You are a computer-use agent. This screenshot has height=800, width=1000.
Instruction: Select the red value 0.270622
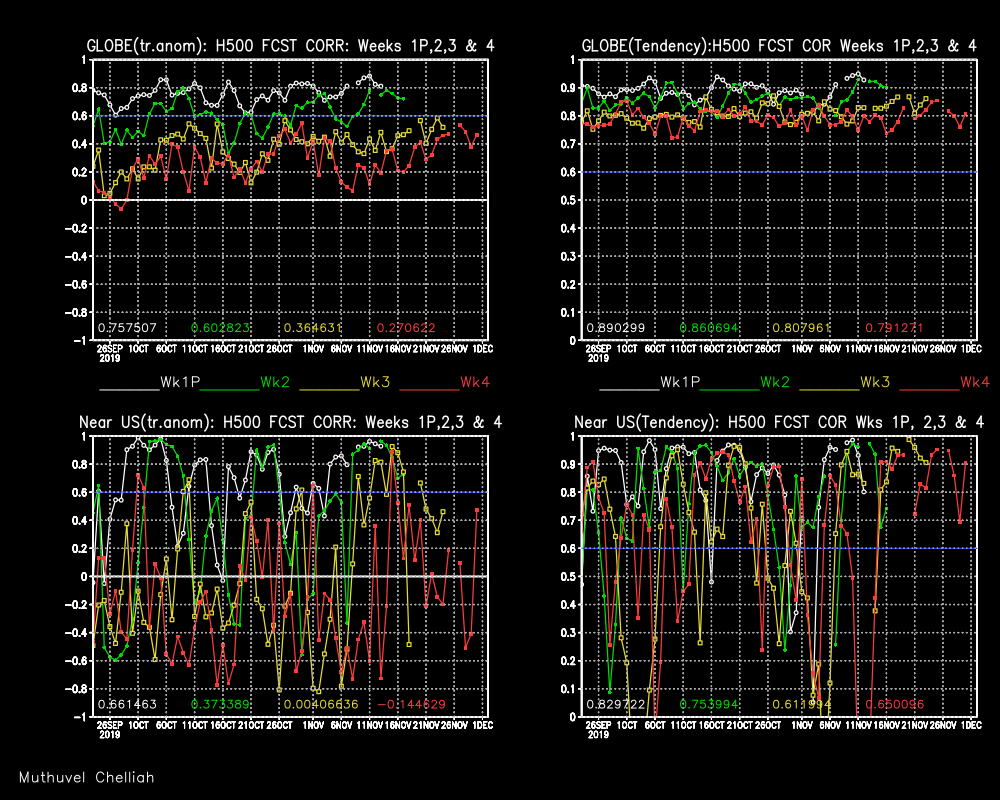pyautogui.click(x=406, y=328)
